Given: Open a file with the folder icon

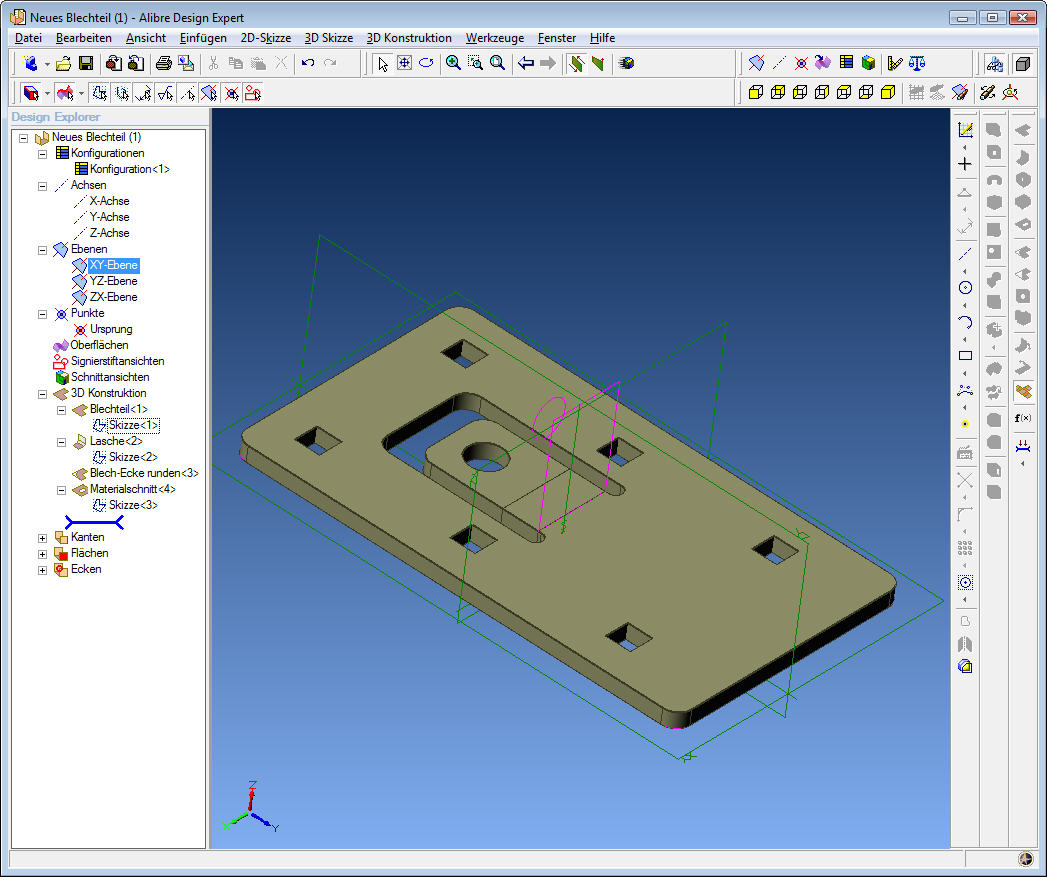Looking at the screenshot, I should [63, 63].
